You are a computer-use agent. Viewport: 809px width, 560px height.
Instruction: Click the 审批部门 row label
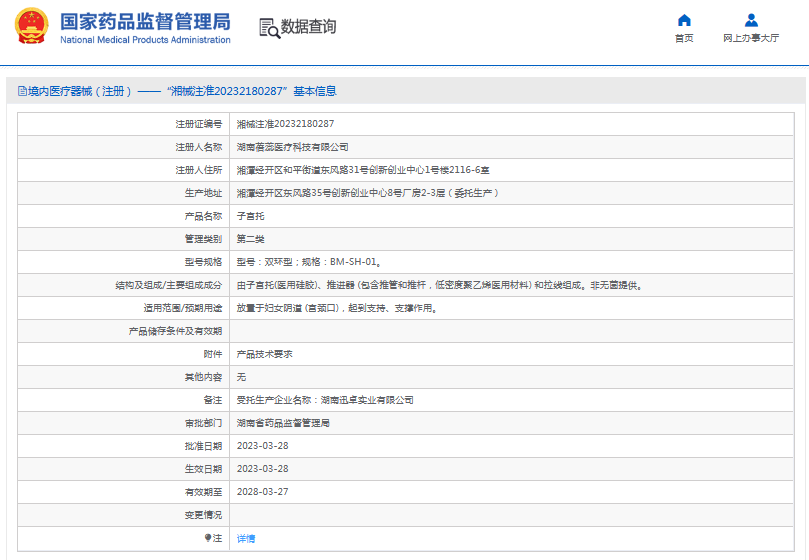(x=203, y=423)
